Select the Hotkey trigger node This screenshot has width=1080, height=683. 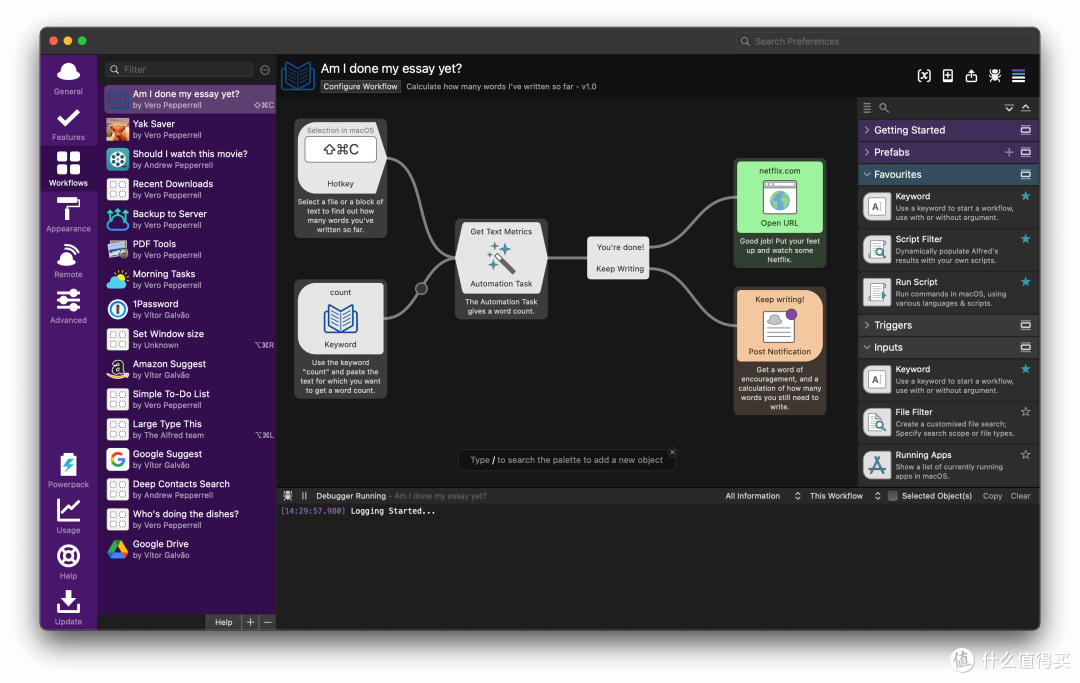(340, 157)
